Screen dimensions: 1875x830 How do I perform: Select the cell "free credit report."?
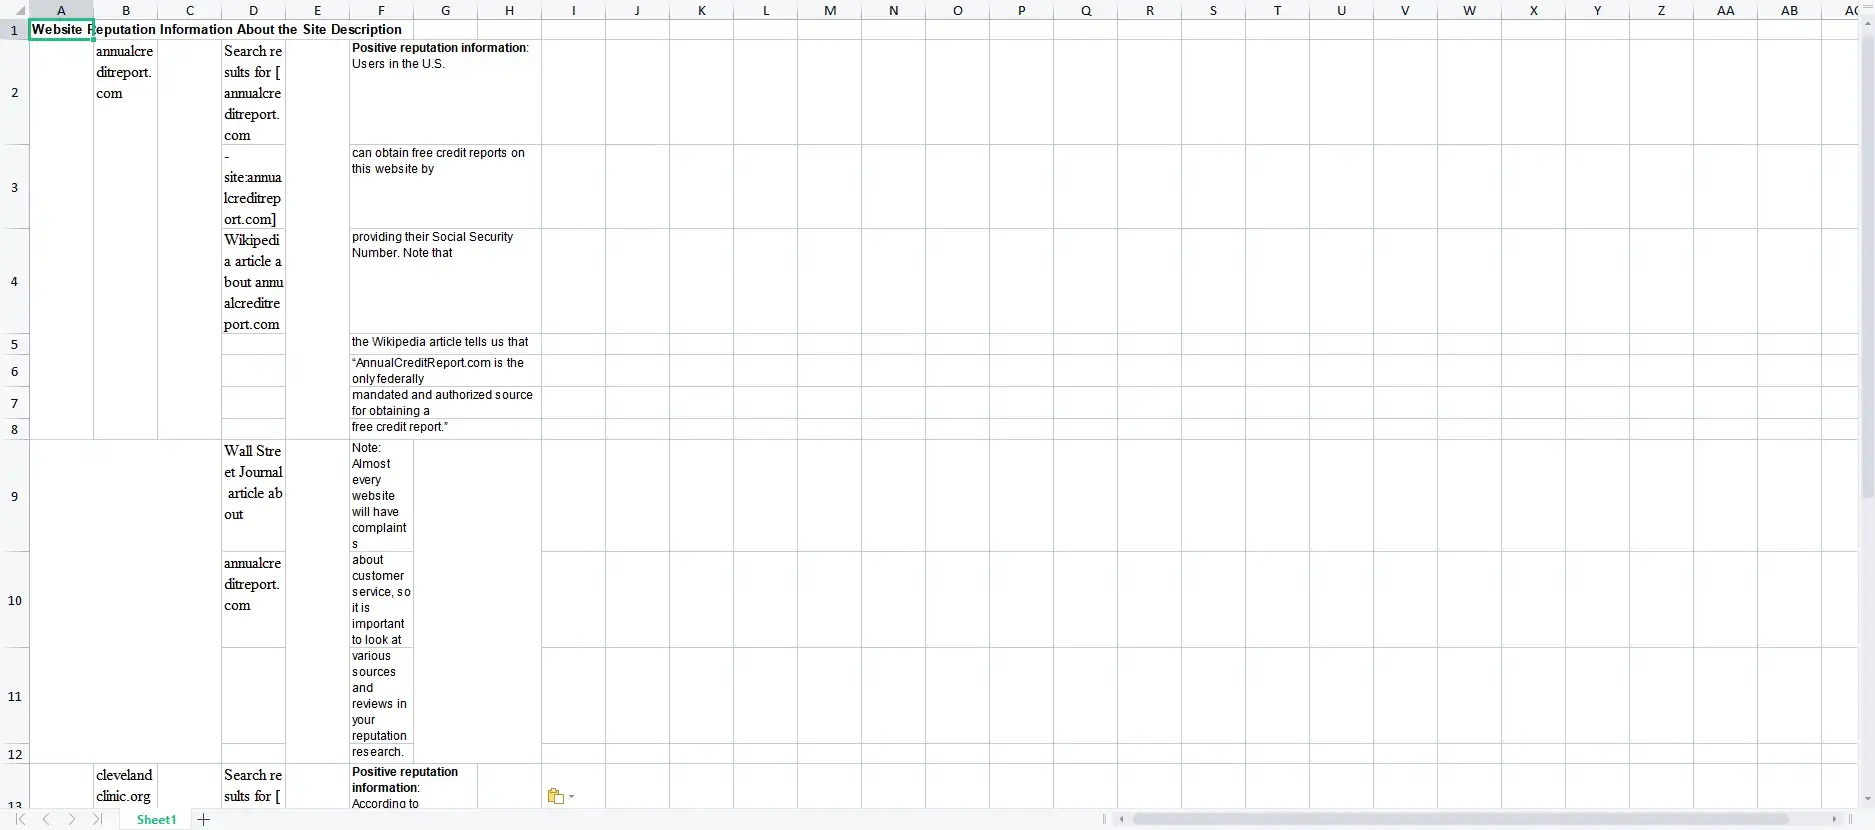[x=445, y=428]
